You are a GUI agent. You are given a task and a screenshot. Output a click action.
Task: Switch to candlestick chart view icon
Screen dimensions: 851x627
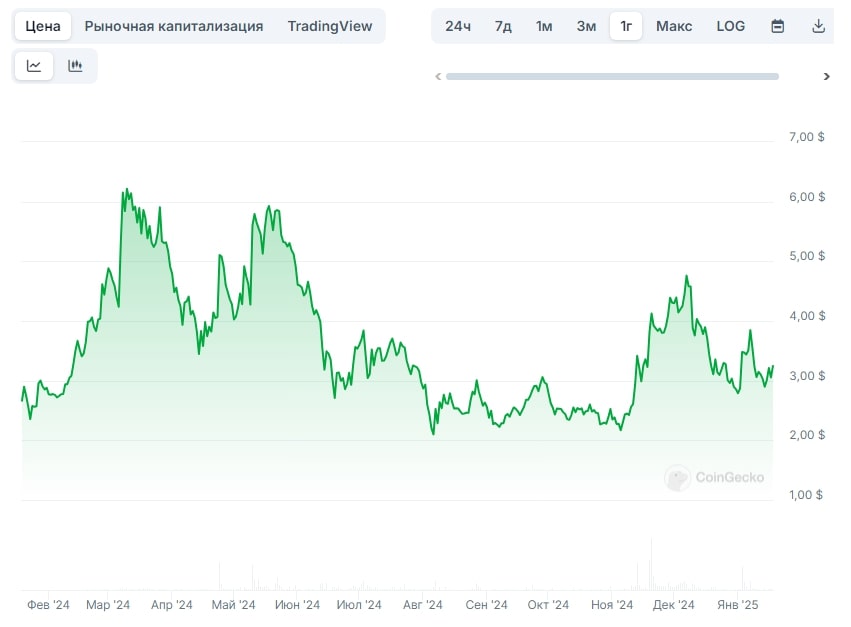tap(75, 66)
